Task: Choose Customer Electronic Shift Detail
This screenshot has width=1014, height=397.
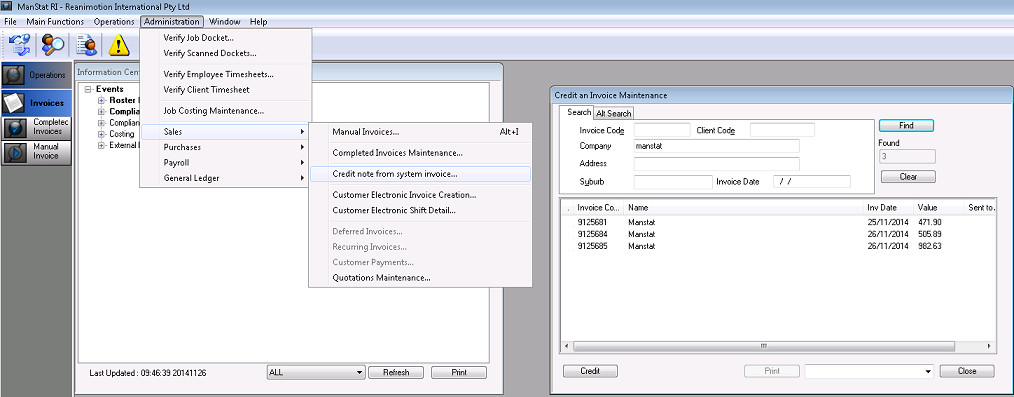Action: tap(420, 211)
